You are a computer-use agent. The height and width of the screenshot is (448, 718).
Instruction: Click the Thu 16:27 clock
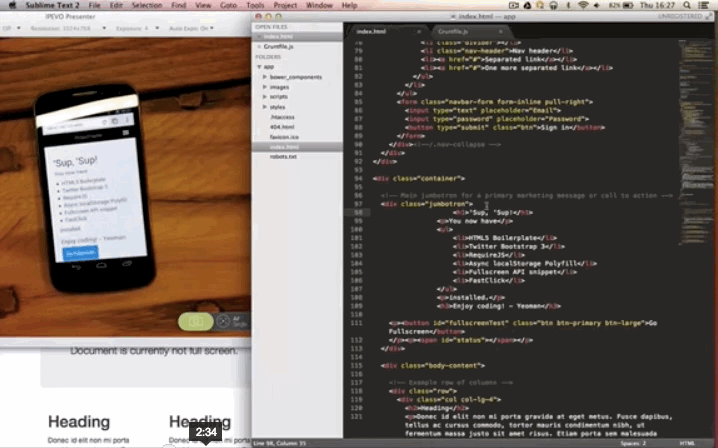pyautogui.click(x=658, y=5)
